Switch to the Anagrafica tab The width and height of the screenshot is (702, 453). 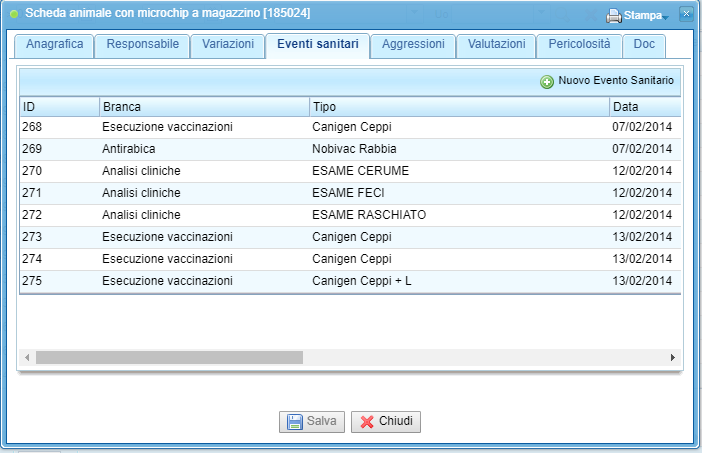pos(54,45)
